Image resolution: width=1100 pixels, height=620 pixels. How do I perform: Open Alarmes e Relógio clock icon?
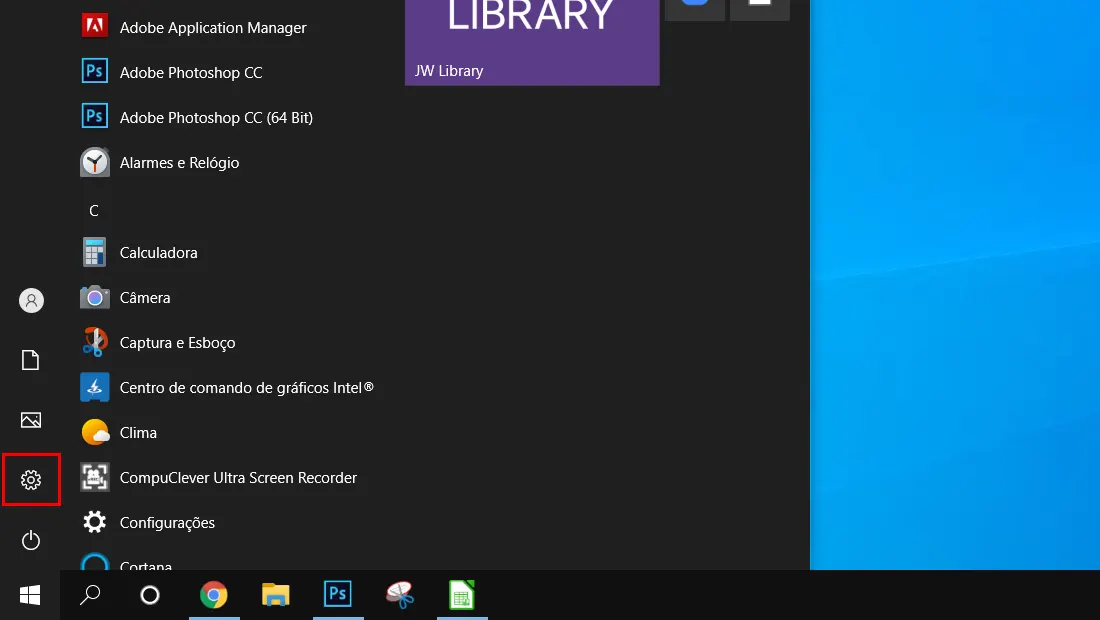(x=95, y=162)
